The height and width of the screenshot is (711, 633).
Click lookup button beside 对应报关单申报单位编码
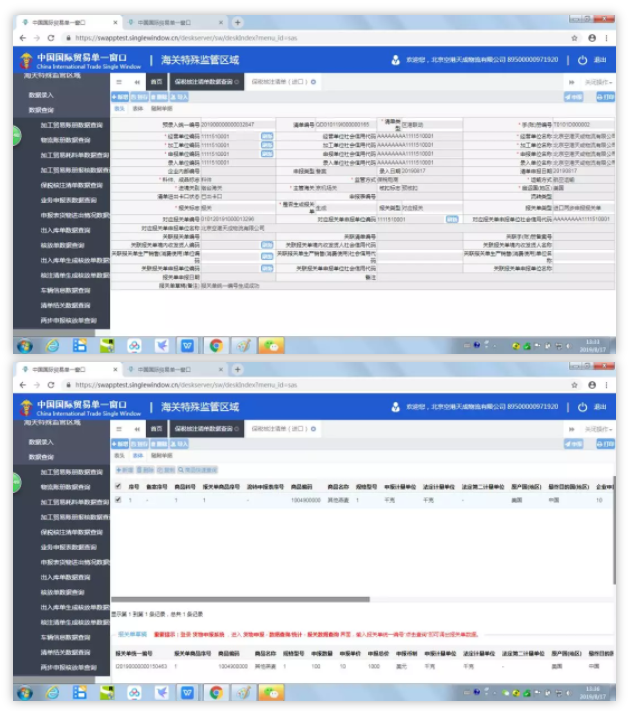452,219
